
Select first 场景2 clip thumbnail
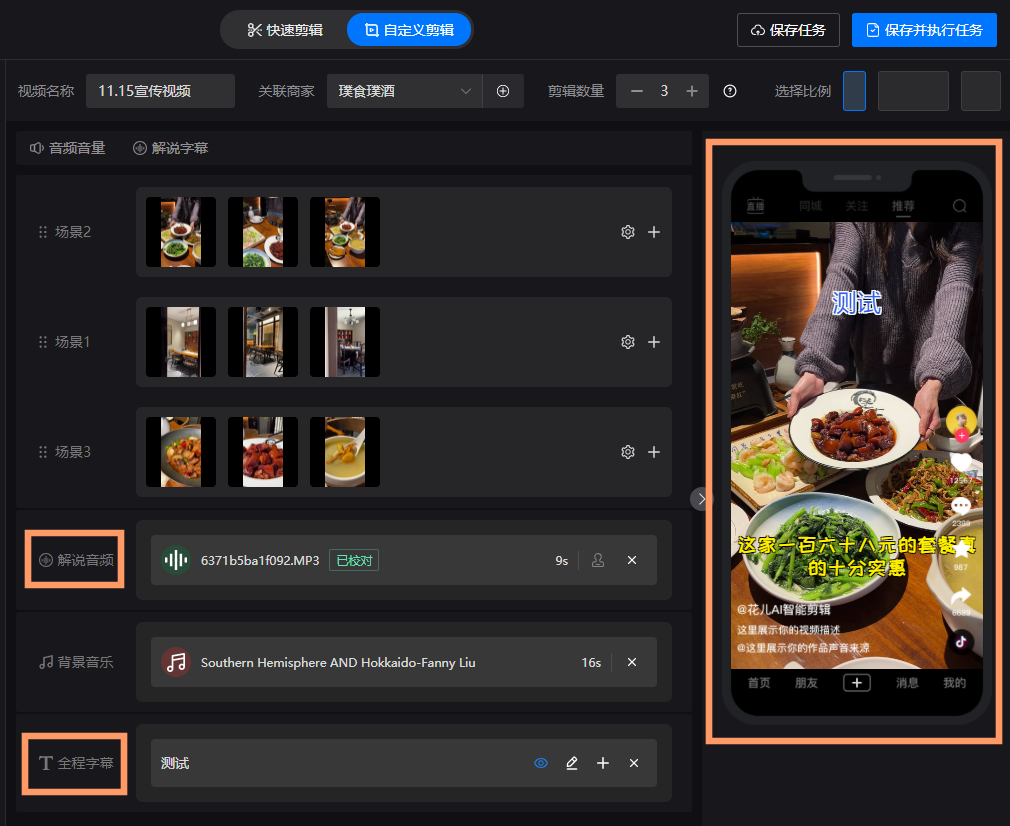[181, 232]
